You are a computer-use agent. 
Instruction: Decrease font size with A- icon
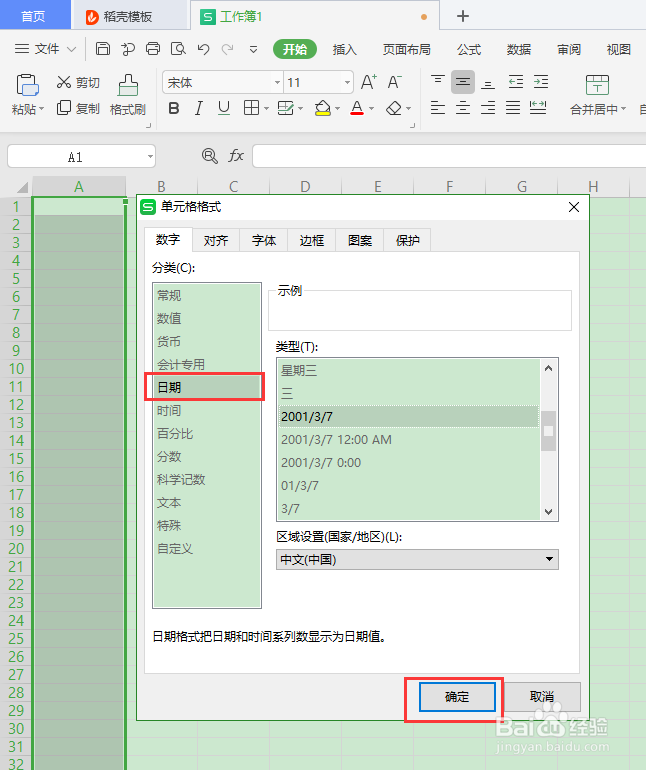click(x=394, y=82)
